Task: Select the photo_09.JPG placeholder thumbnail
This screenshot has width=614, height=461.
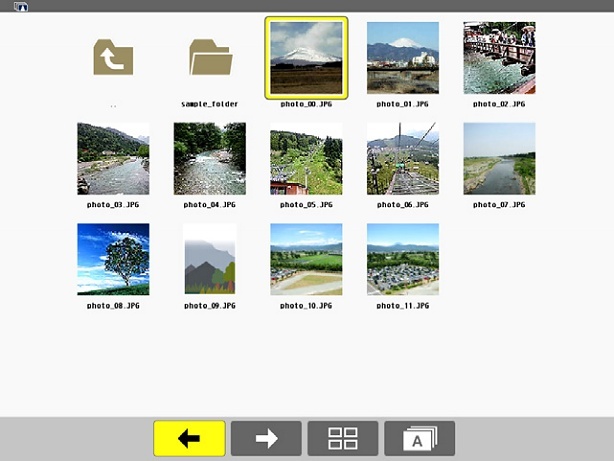Action: point(210,259)
